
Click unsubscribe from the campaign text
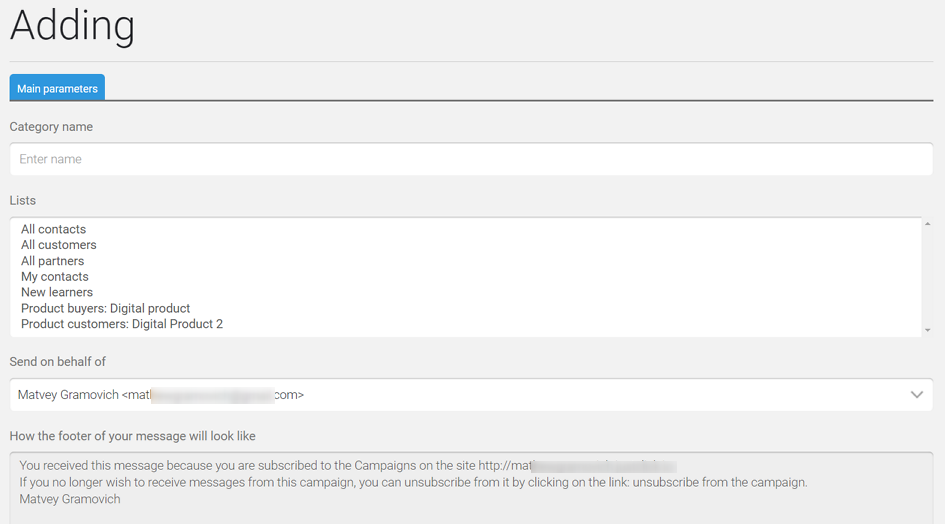coord(719,482)
